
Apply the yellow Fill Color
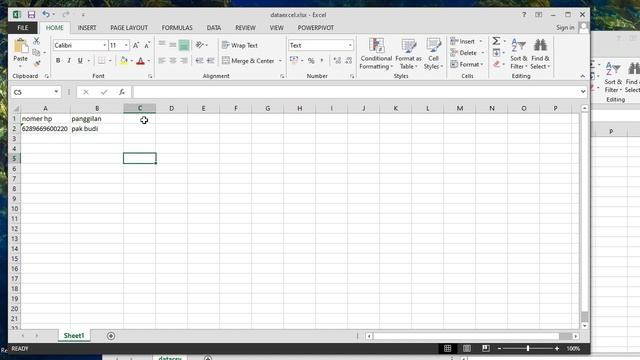tap(123, 61)
